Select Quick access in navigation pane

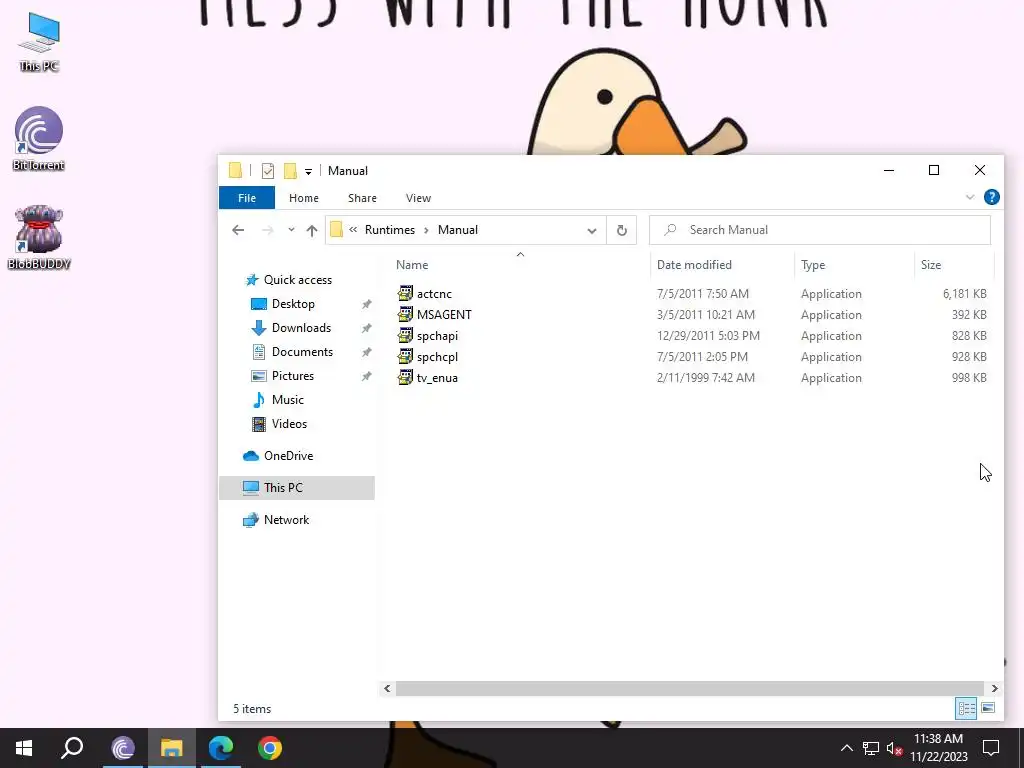coord(298,280)
